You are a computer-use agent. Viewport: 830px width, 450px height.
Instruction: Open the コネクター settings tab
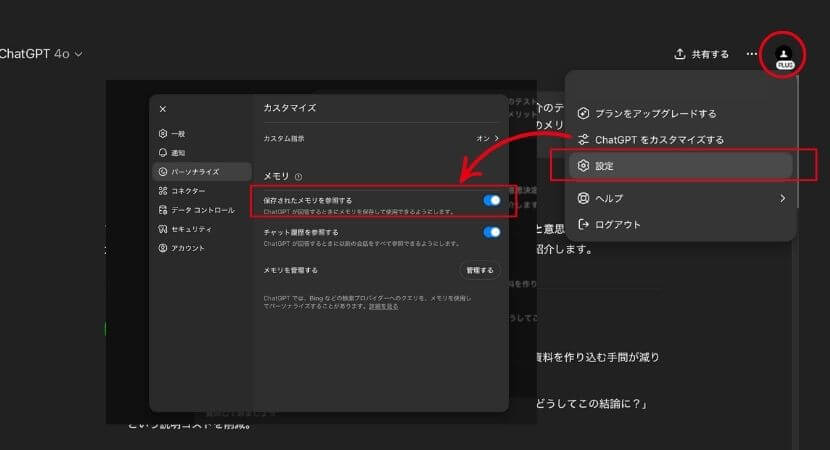click(202, 191)
